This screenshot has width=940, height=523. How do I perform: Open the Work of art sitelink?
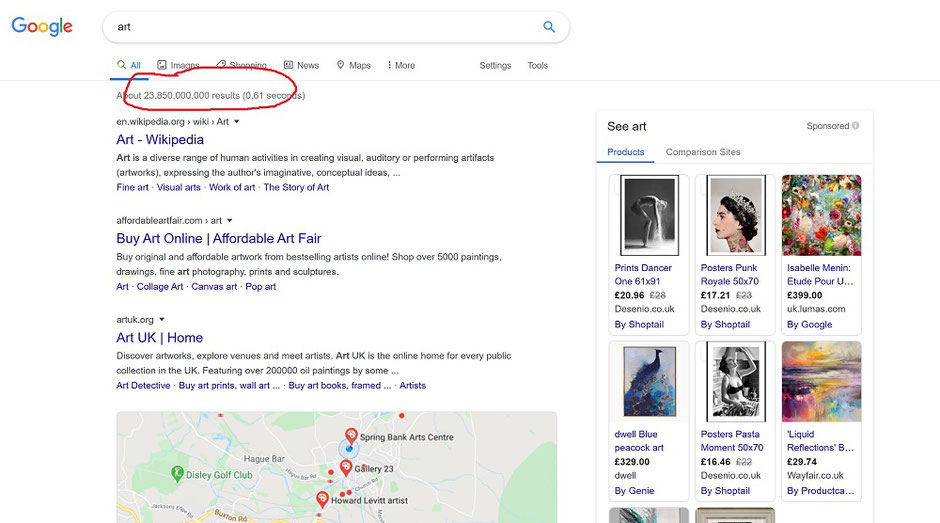pos(232,187)
